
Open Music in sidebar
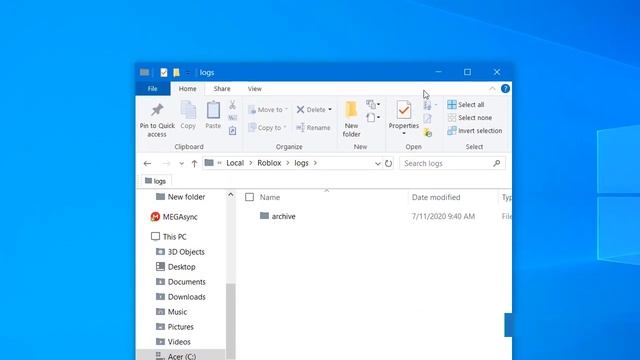(x=171, y=312)
